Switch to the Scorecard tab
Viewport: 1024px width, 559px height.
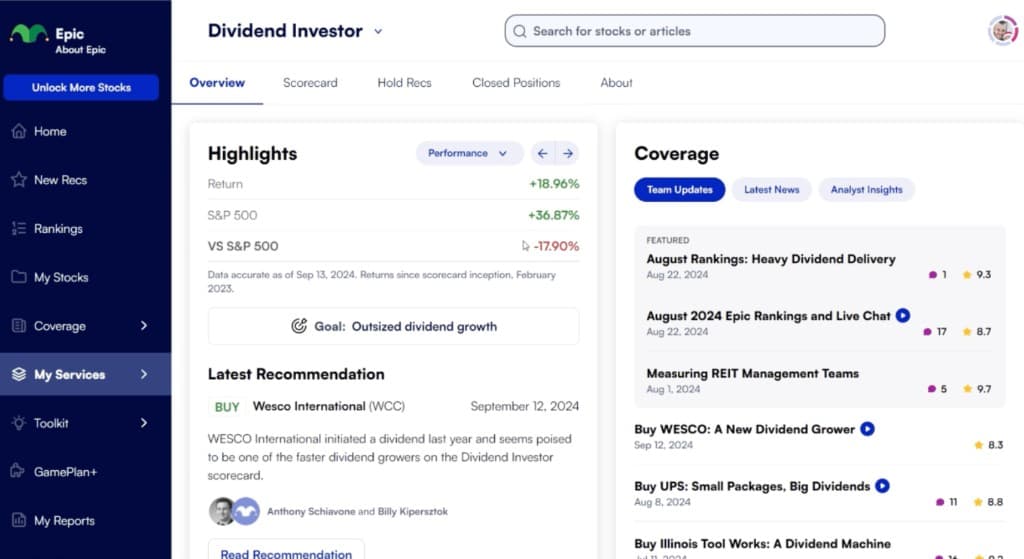[x=310, y=83]
